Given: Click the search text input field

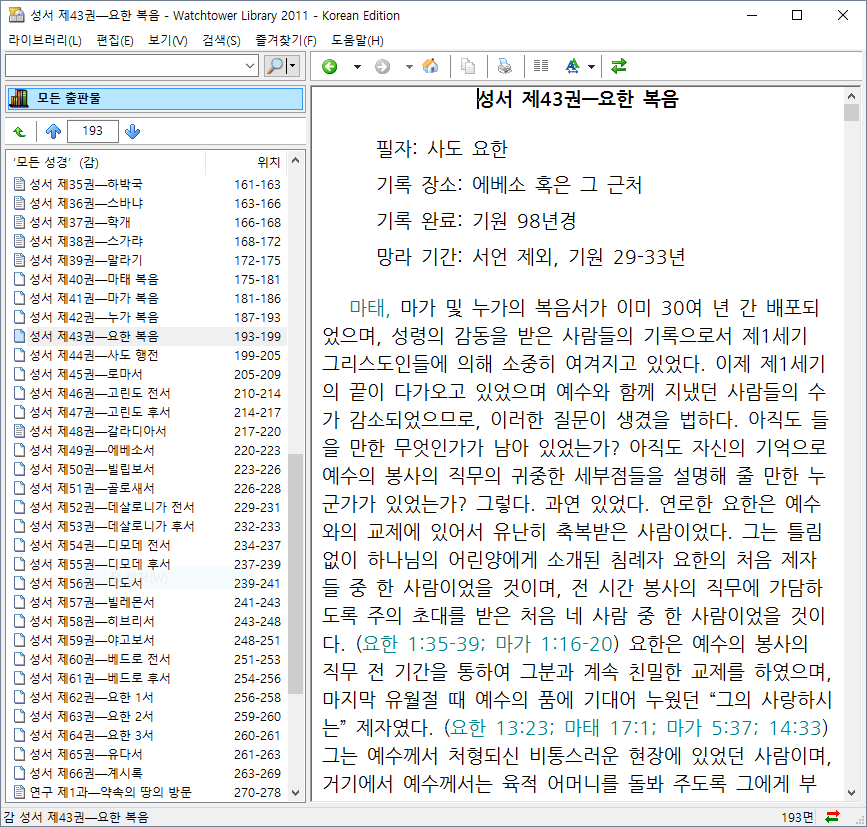Looking at the screenshot, I should tap(124, 66).
